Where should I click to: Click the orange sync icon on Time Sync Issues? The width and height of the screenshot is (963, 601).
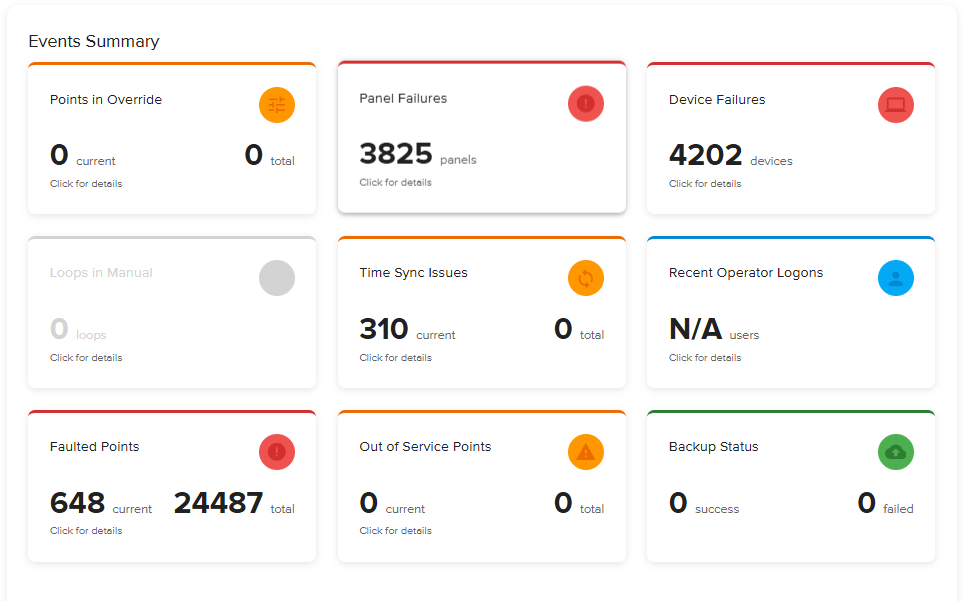coord(586,278)
